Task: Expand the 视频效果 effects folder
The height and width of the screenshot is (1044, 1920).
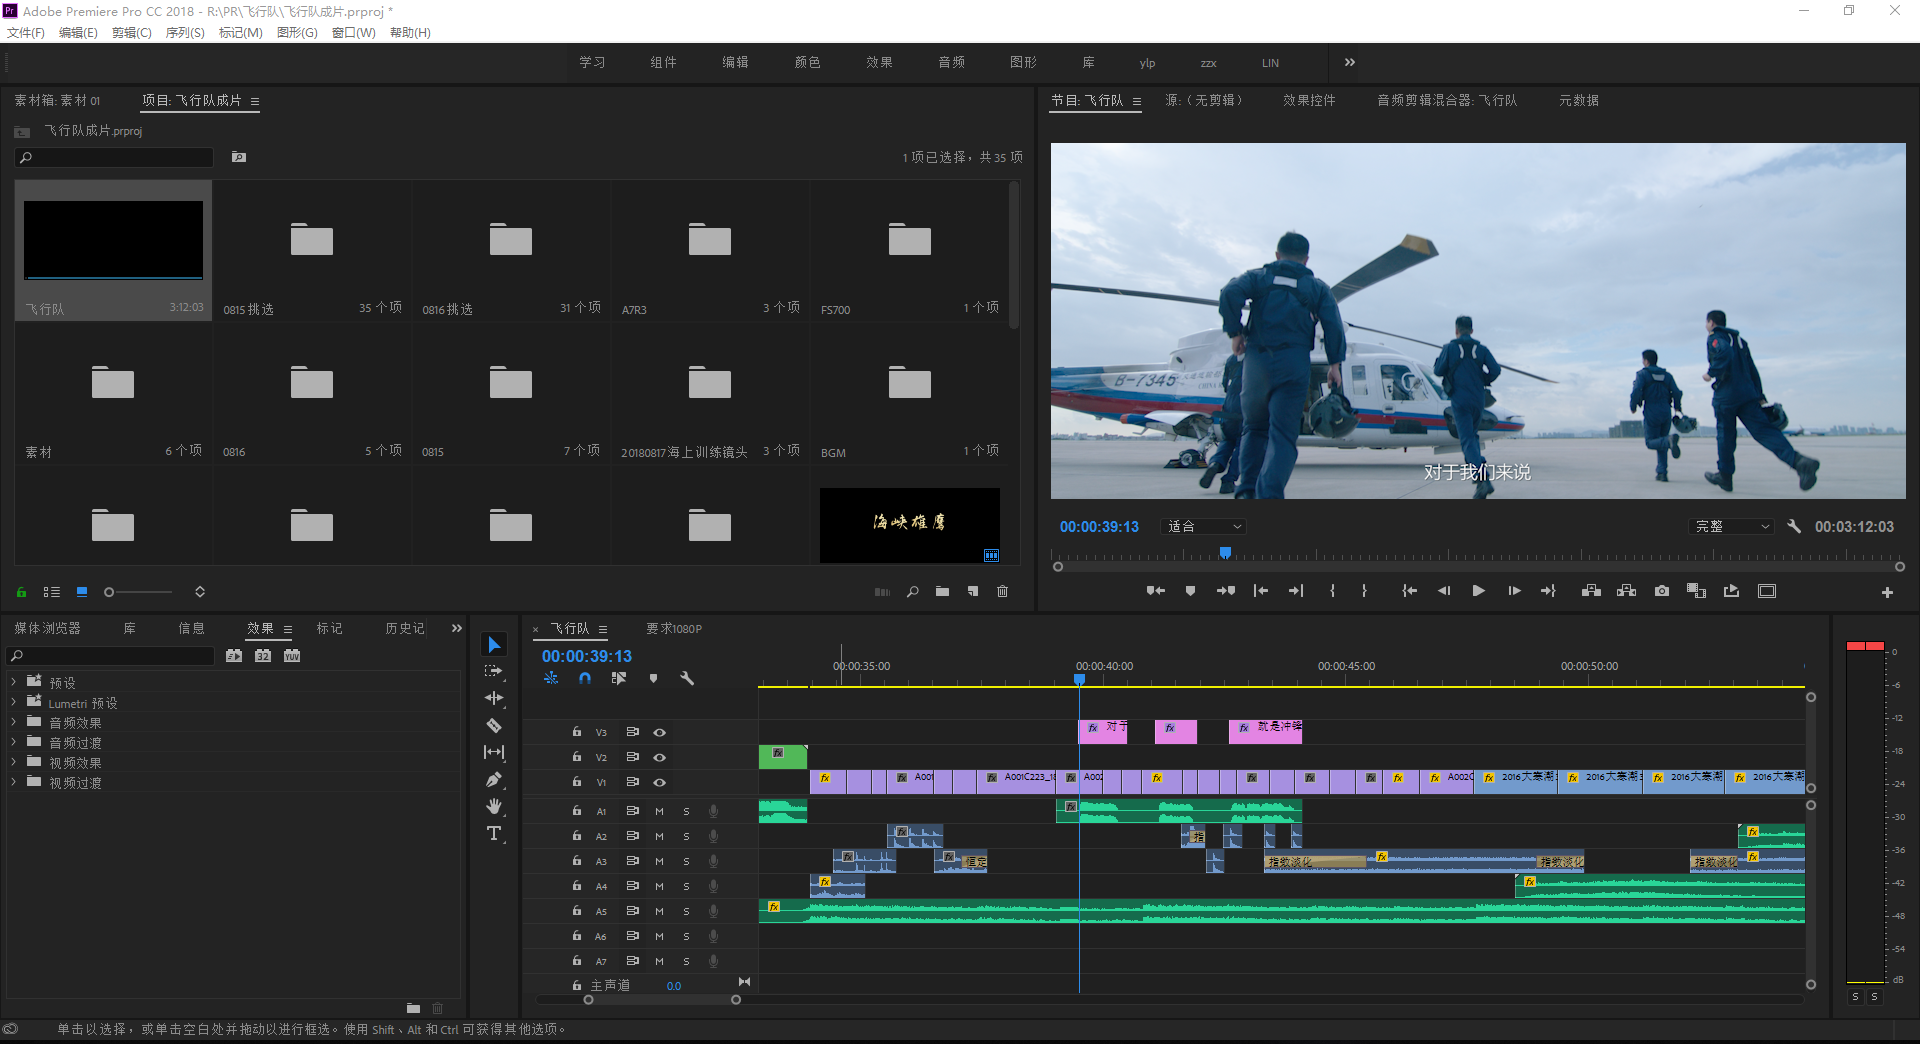Action: point(13,762)
